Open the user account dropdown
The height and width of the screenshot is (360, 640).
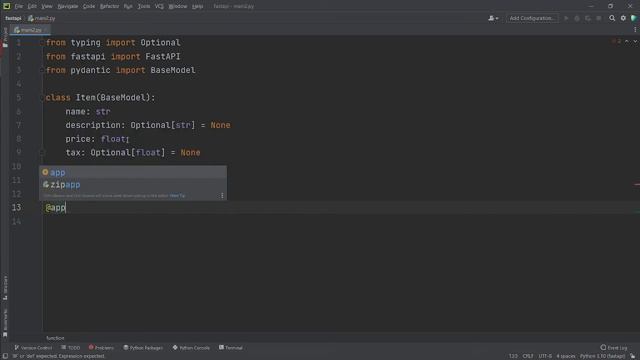click(493, 18)
